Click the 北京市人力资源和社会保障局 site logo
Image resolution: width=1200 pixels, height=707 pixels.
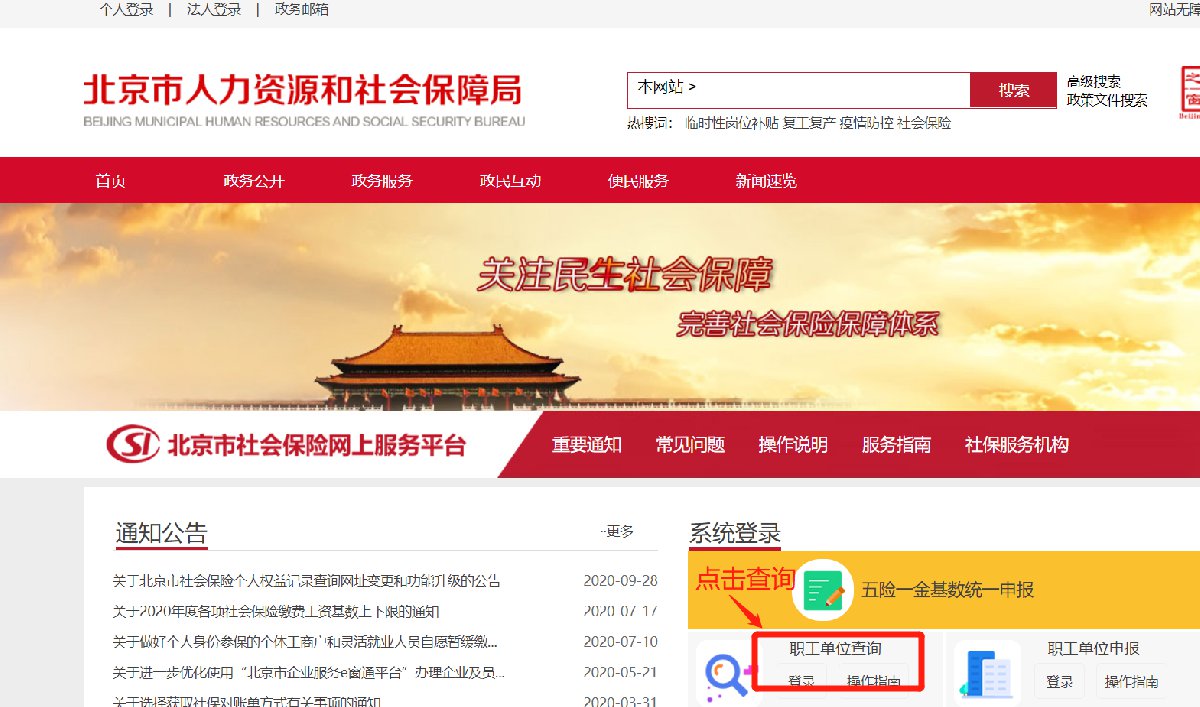click(x=304, y=100)
